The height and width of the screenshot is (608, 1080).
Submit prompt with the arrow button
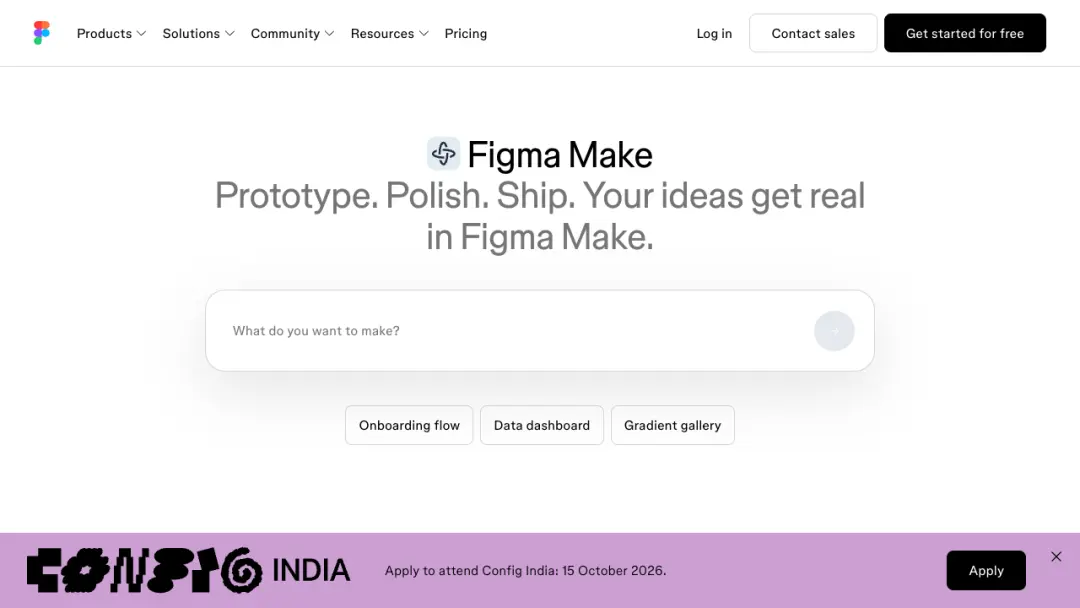click(x=833, y=331)
